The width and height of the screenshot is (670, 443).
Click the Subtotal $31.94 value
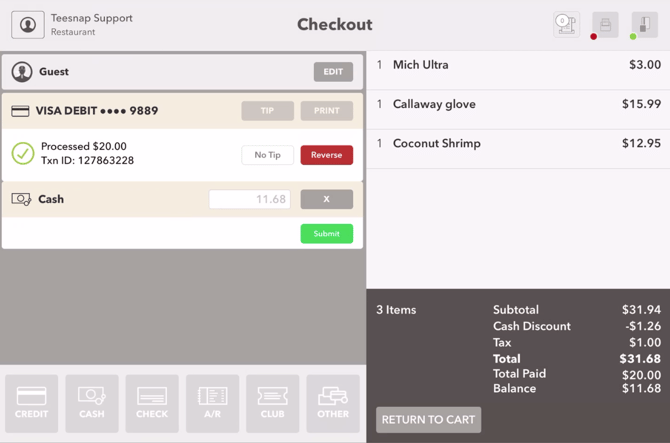[641, 310]
